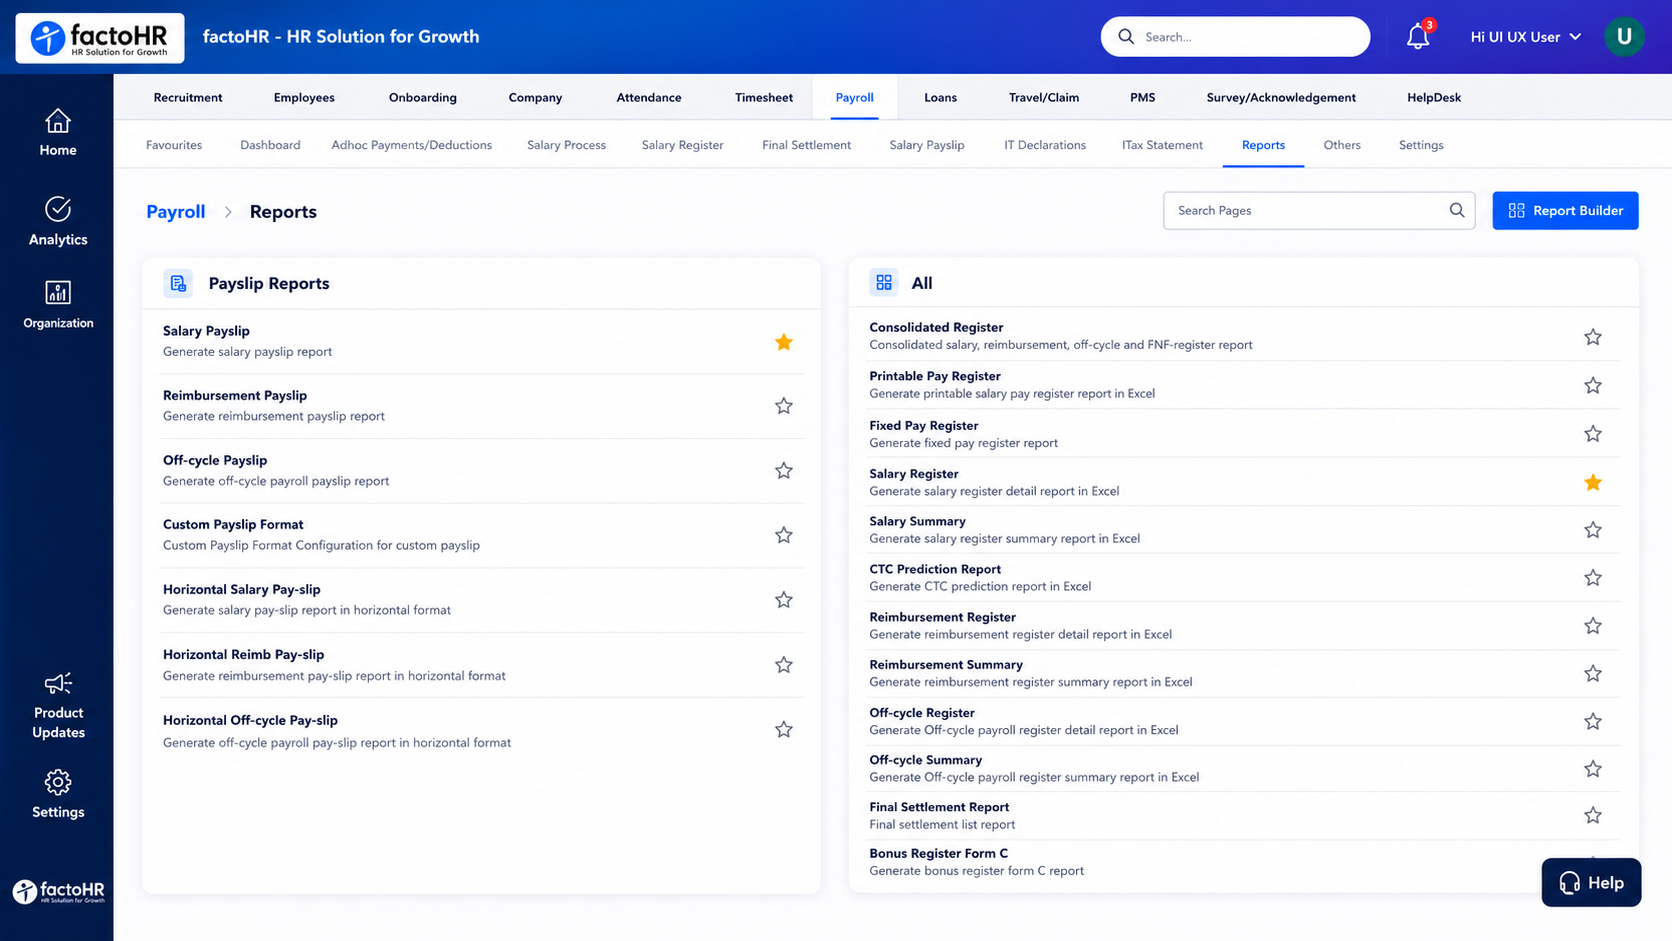Click the Search Pages magnifier icon
1672x941 pixels.
1456,210
